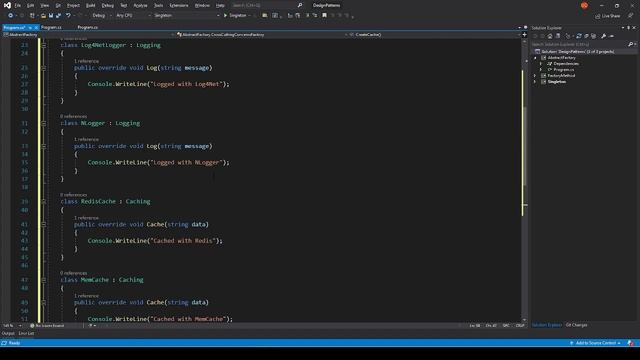
Task: Click Switch Views icon in Solution Explorer
Action: point(558,36)
